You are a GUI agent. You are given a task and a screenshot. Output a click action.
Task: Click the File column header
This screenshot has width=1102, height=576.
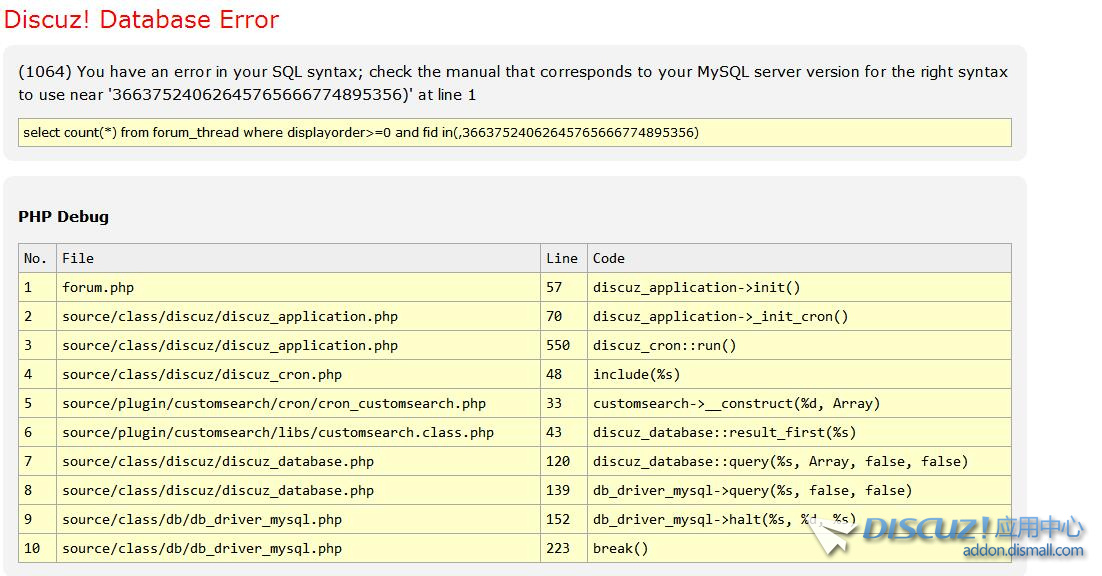(78, 258)
